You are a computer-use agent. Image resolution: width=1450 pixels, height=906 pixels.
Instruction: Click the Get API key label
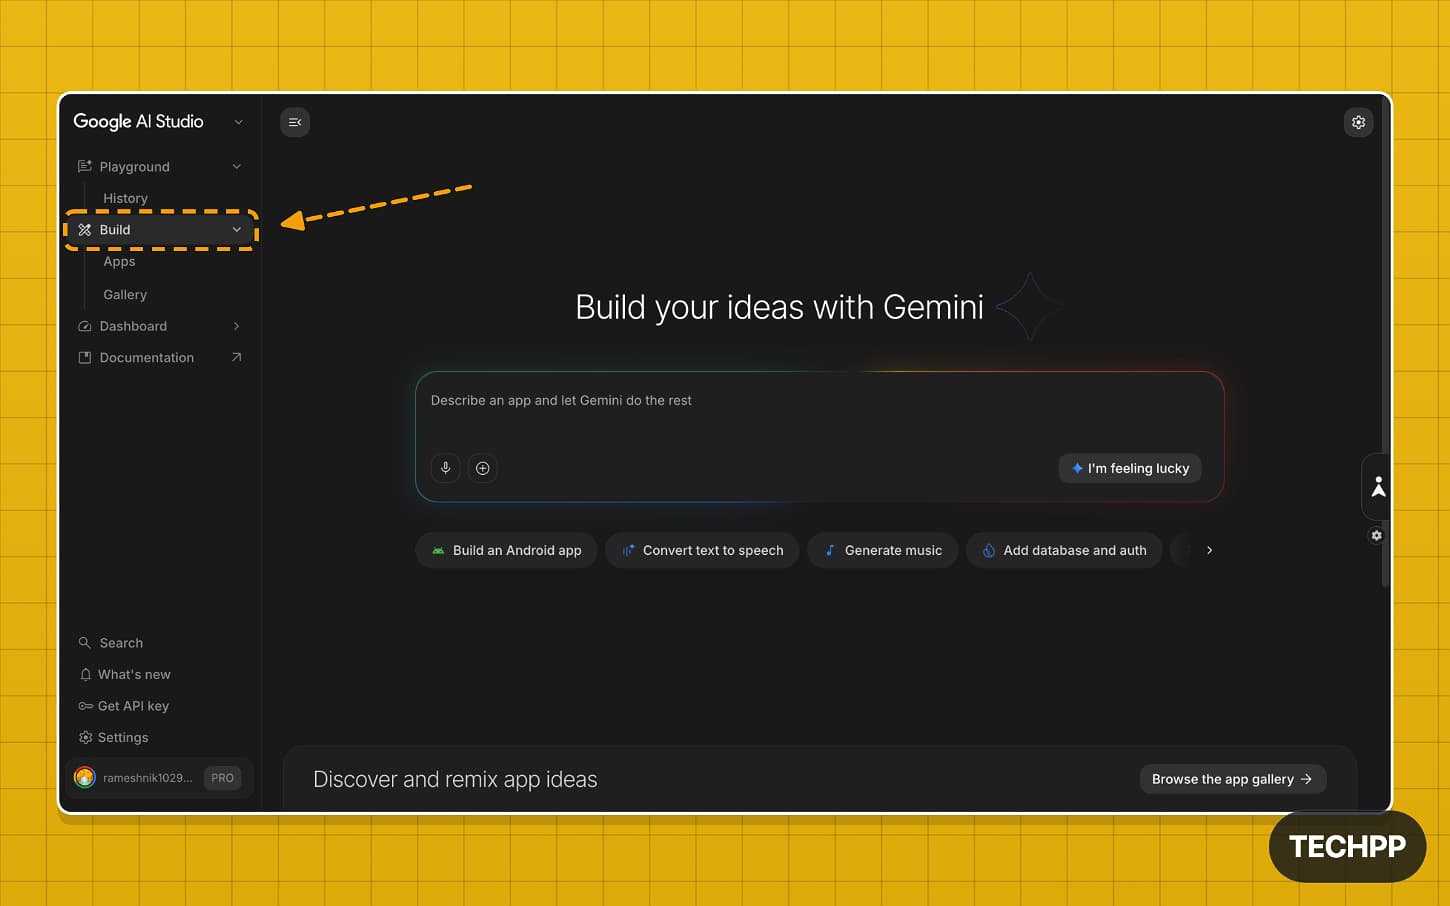pos(133,706)
